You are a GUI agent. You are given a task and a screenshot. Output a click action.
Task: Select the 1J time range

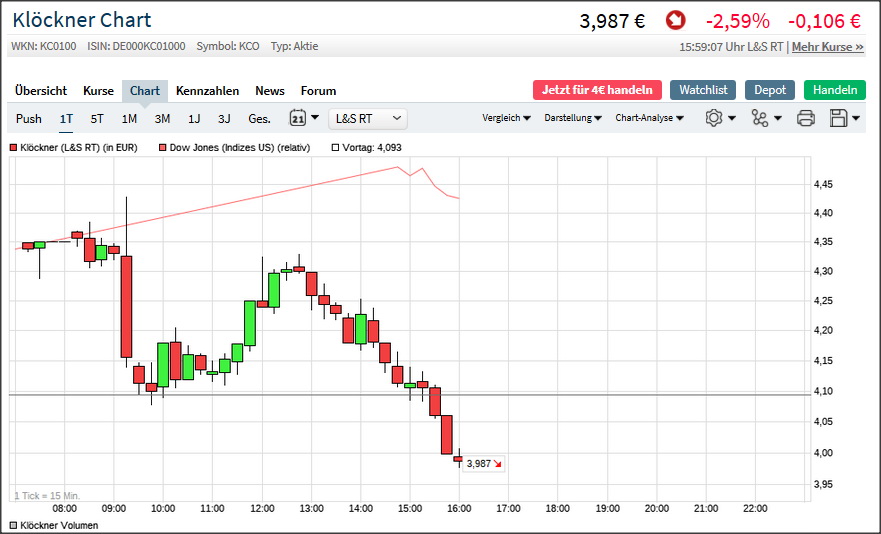click(x=194, y=119)
